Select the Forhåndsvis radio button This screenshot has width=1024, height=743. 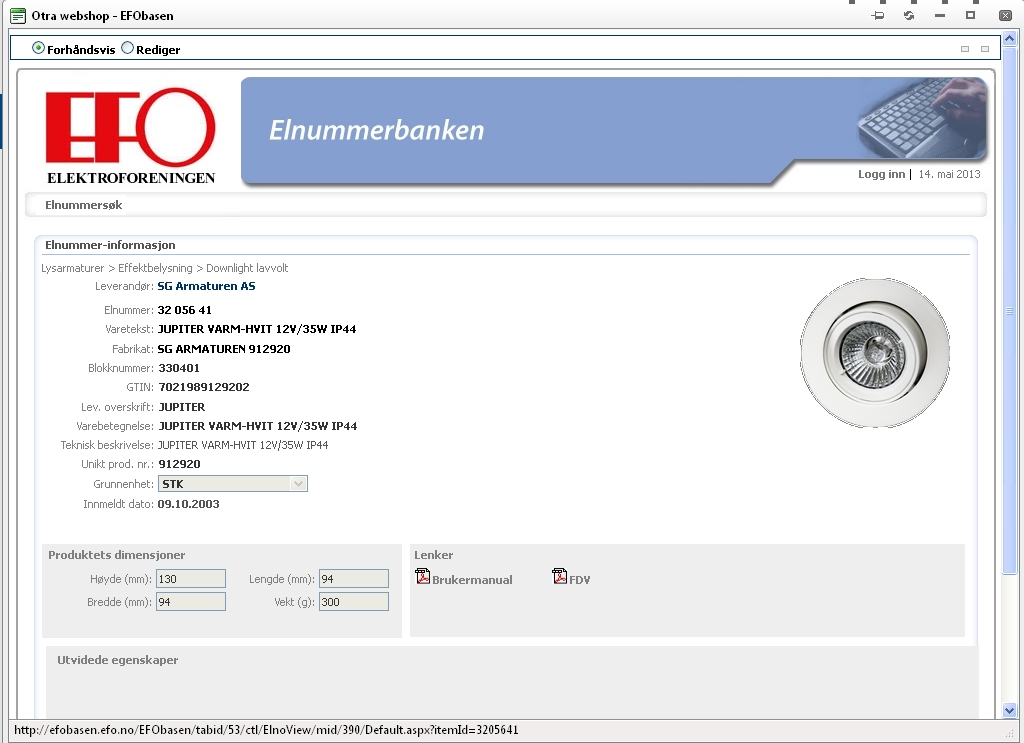pyautogui.click(x=39, y=48)
